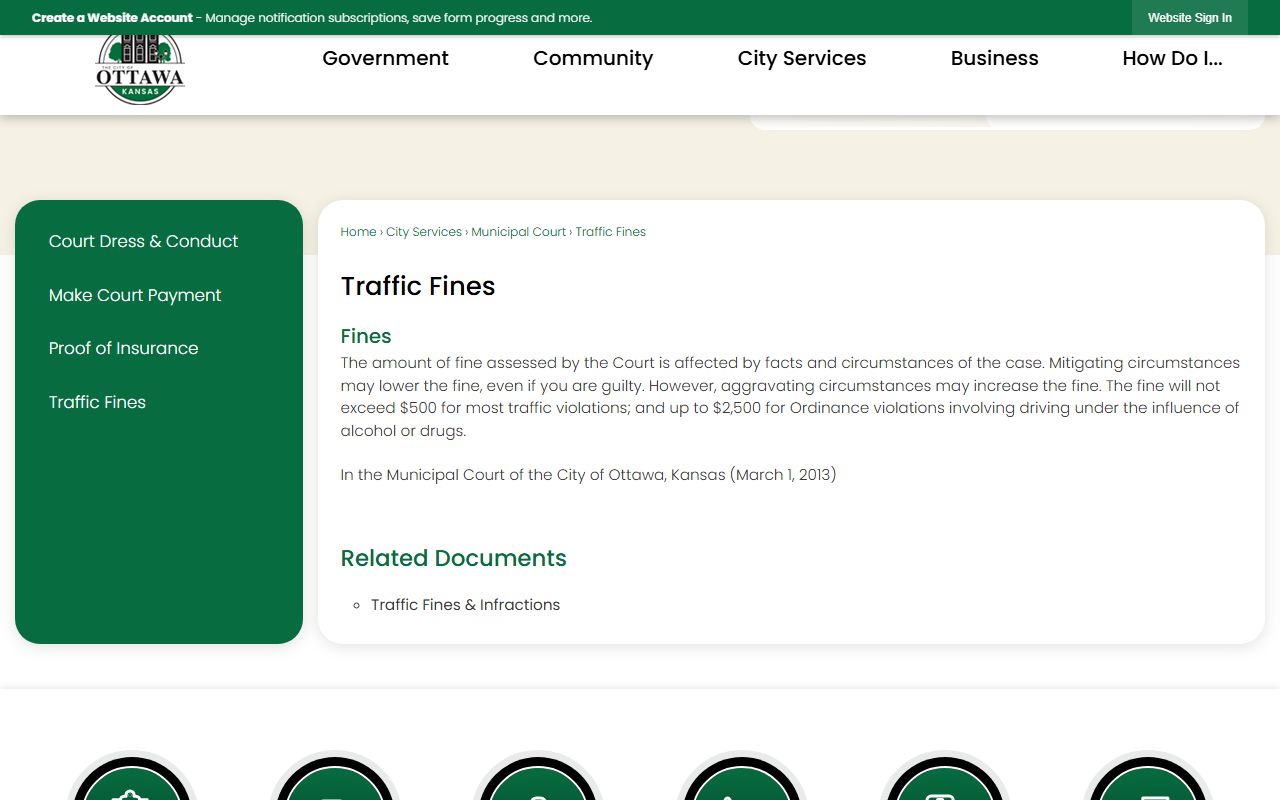
Task: Open the Government menu
Action: [385, 58]
